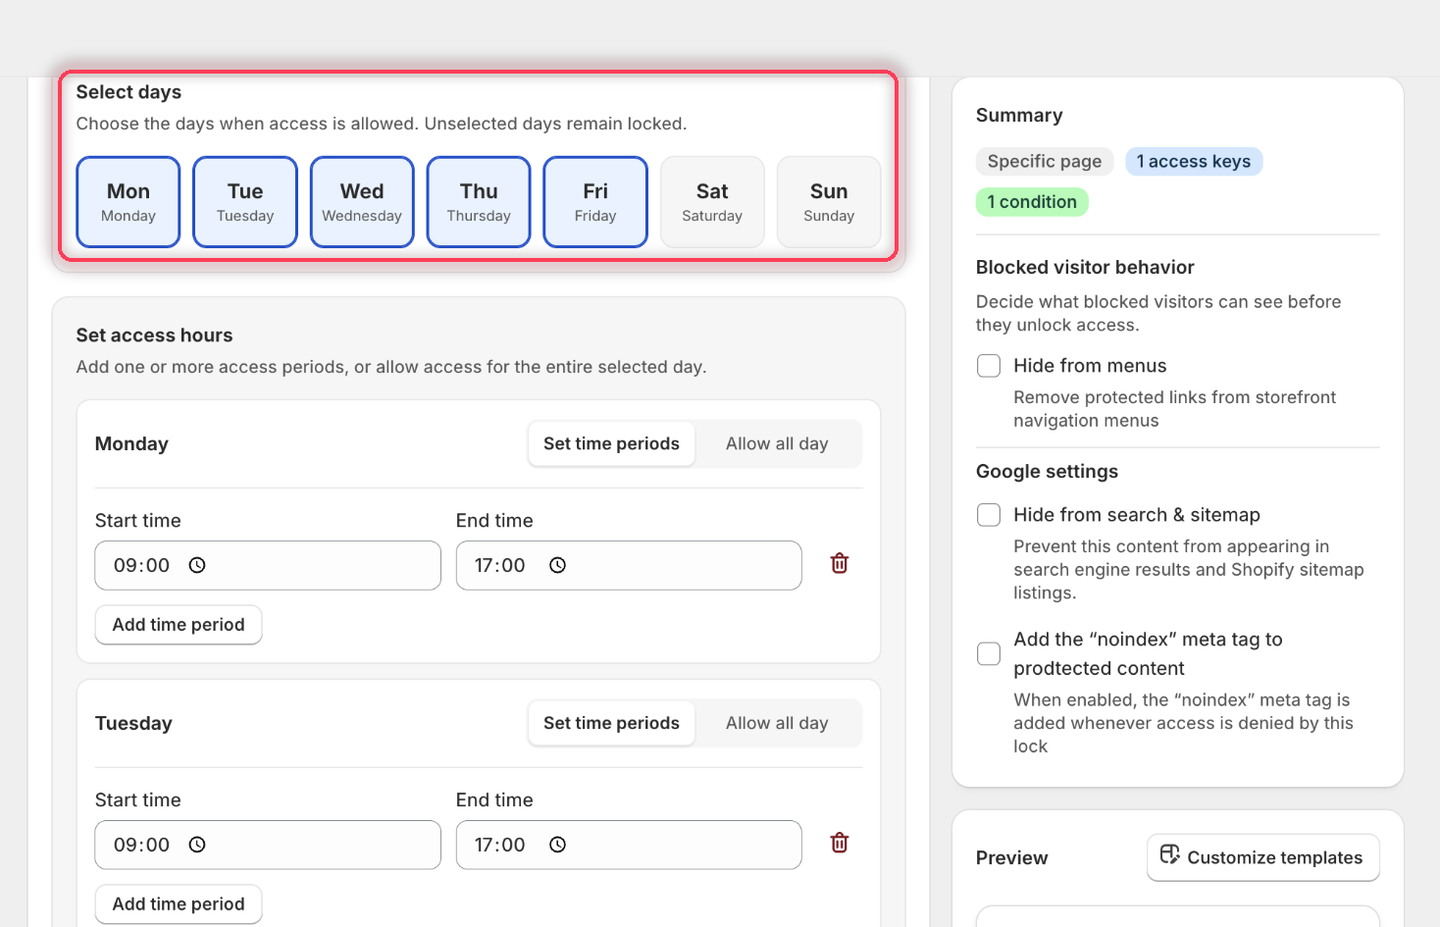
Task: Switch Monday to Allow all day
Action: (x=777, y=444)
